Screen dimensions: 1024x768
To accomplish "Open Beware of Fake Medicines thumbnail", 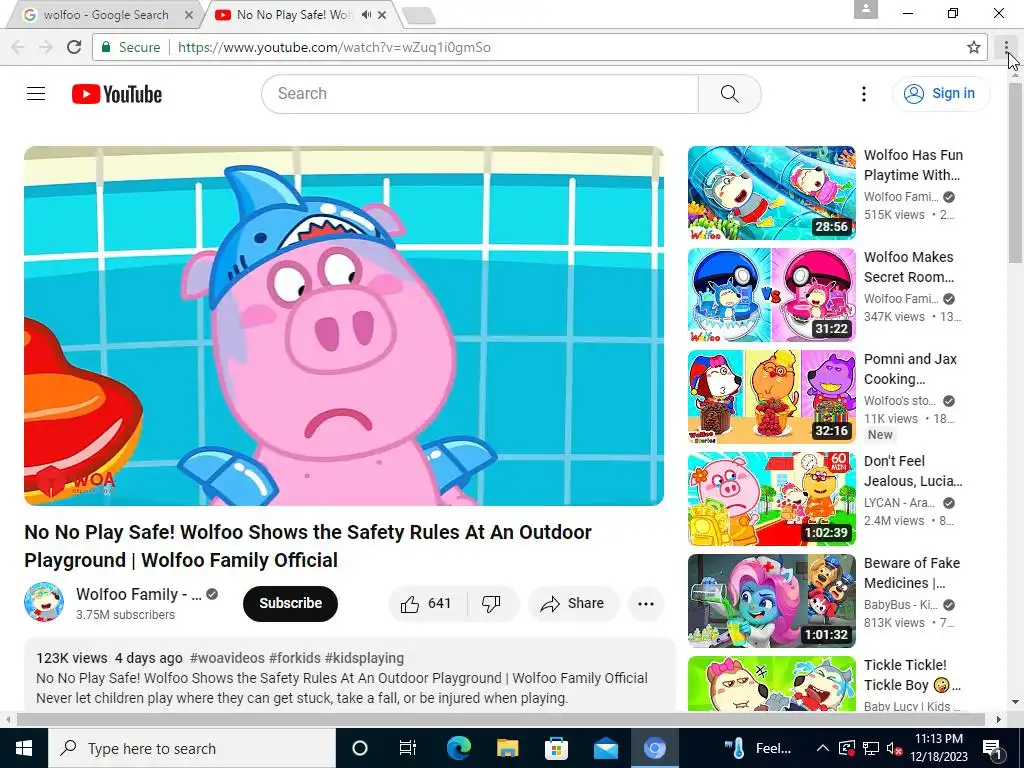I will pyautogui.click(x=771, y=601).
